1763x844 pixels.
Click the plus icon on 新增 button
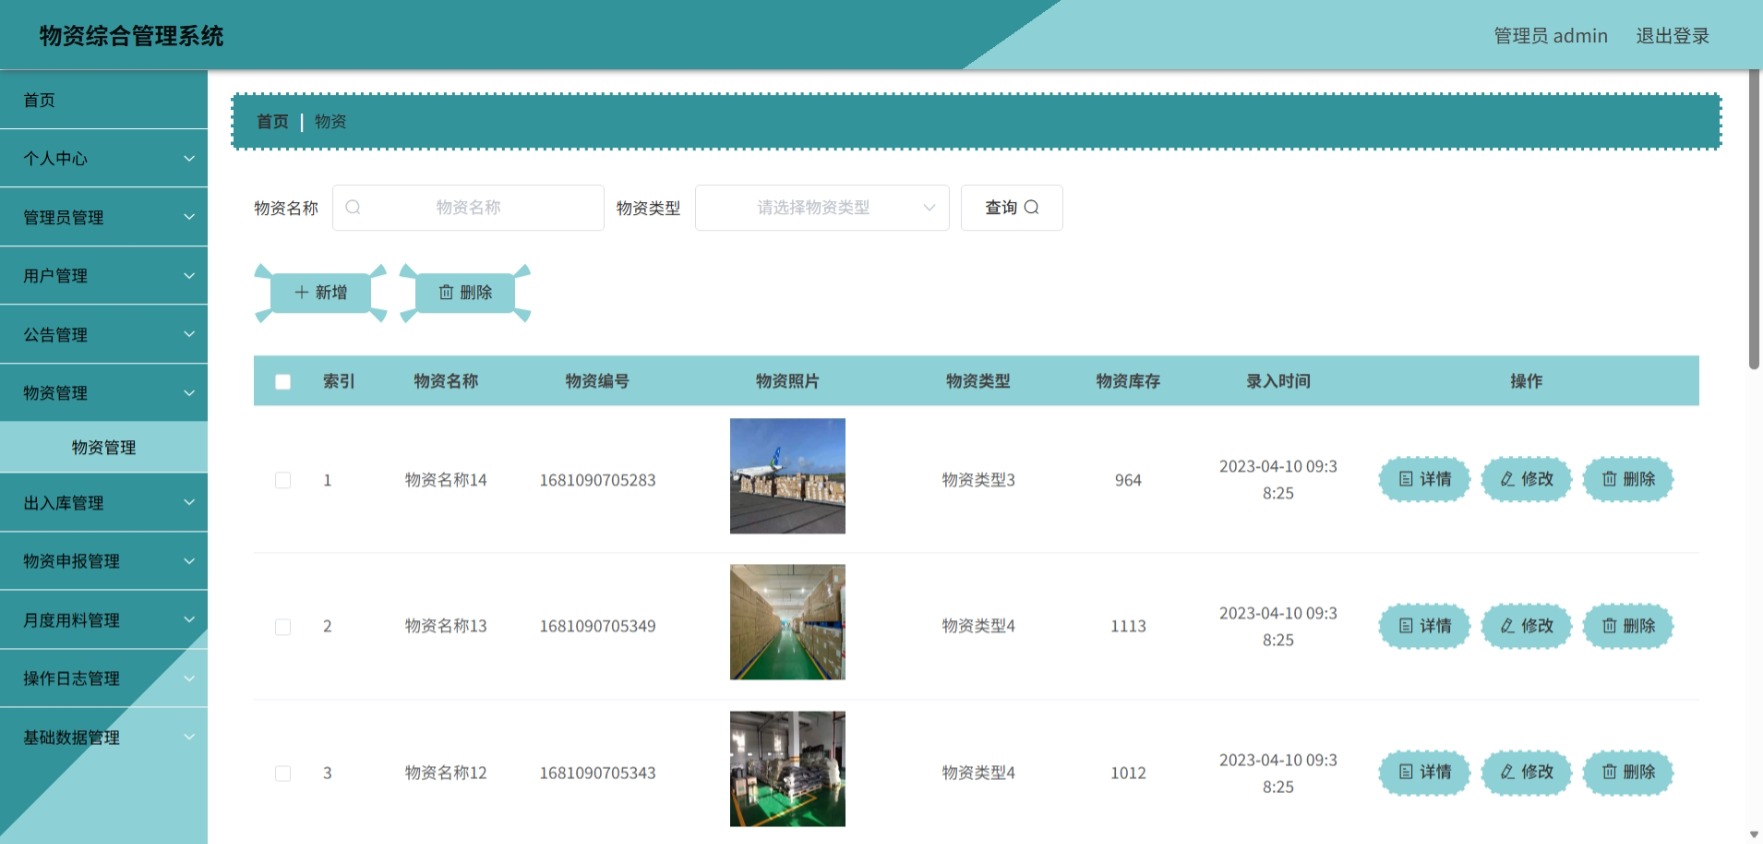pos(301,292)
